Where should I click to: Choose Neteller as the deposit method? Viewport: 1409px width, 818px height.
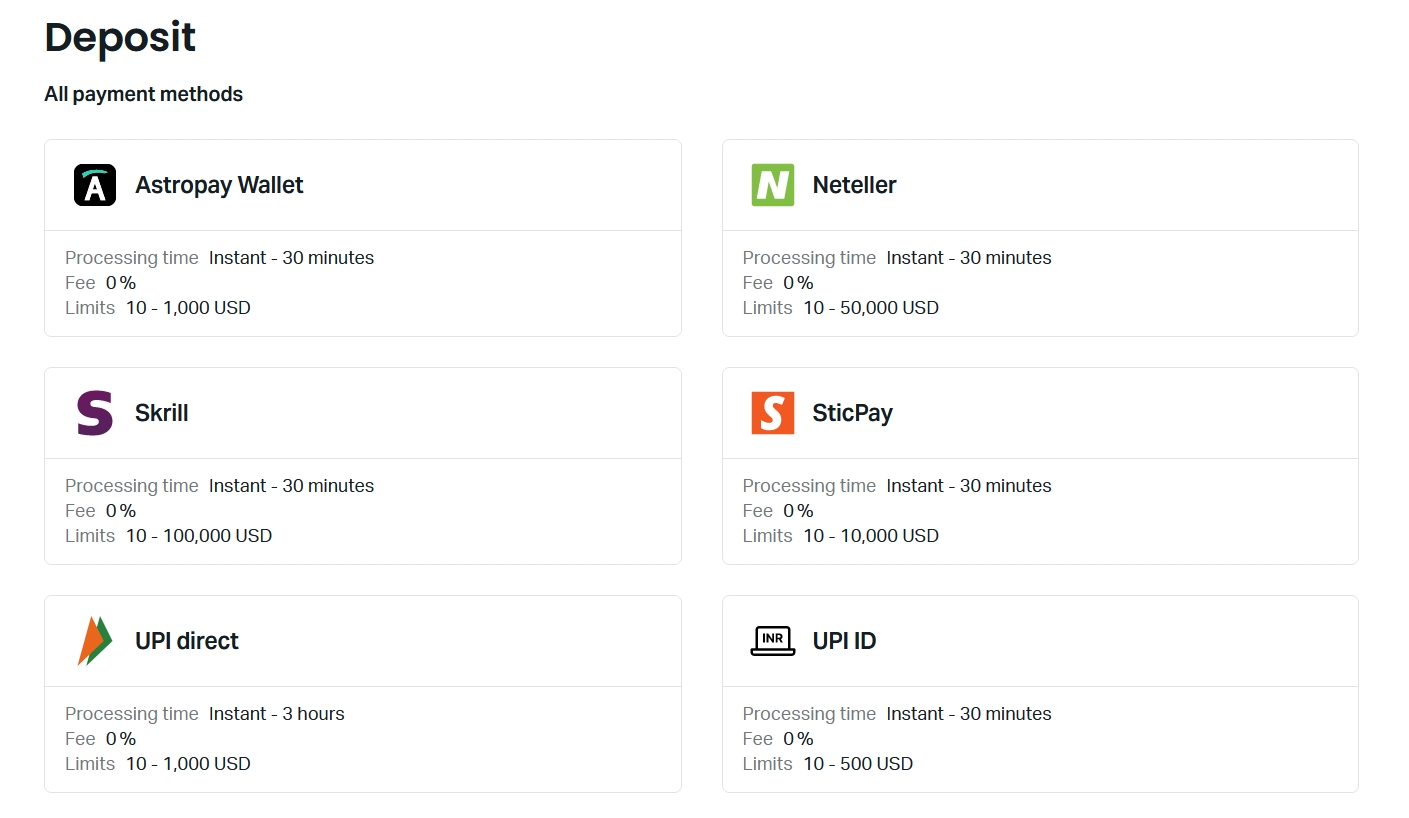click(x=854, y=185)
